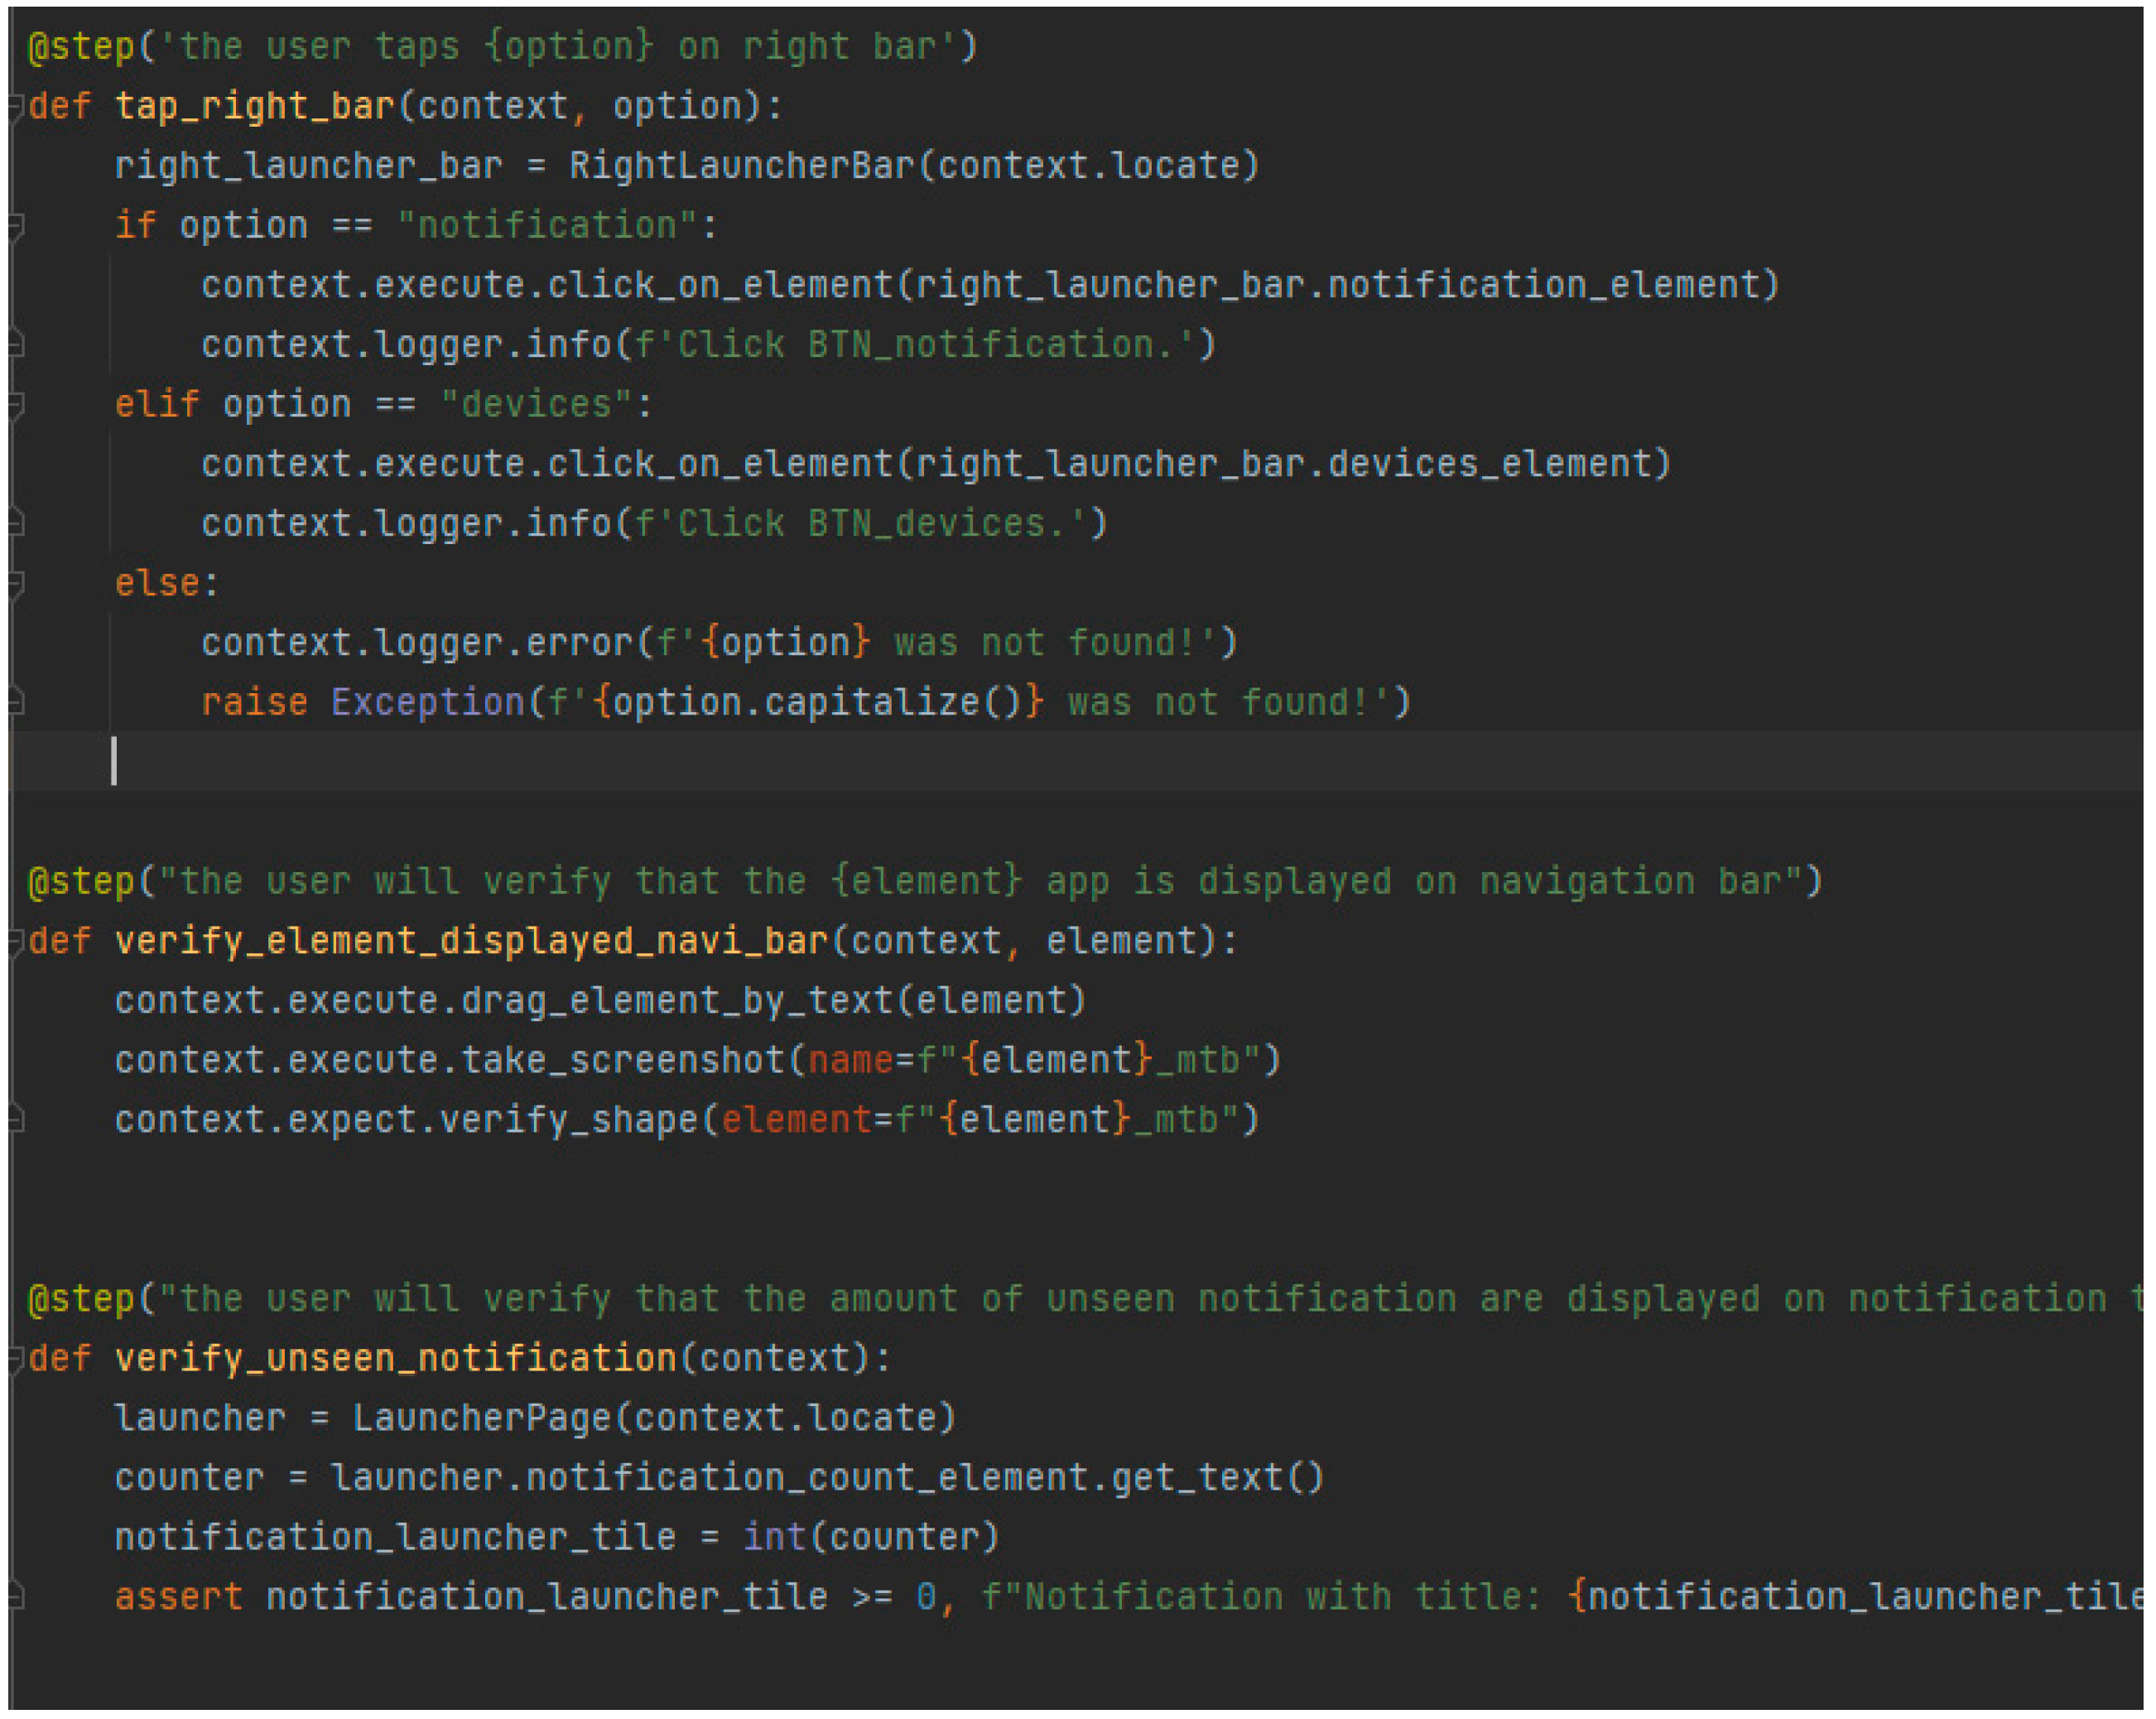Click the Exception keyword in raise statement

[x=427, y=702]
